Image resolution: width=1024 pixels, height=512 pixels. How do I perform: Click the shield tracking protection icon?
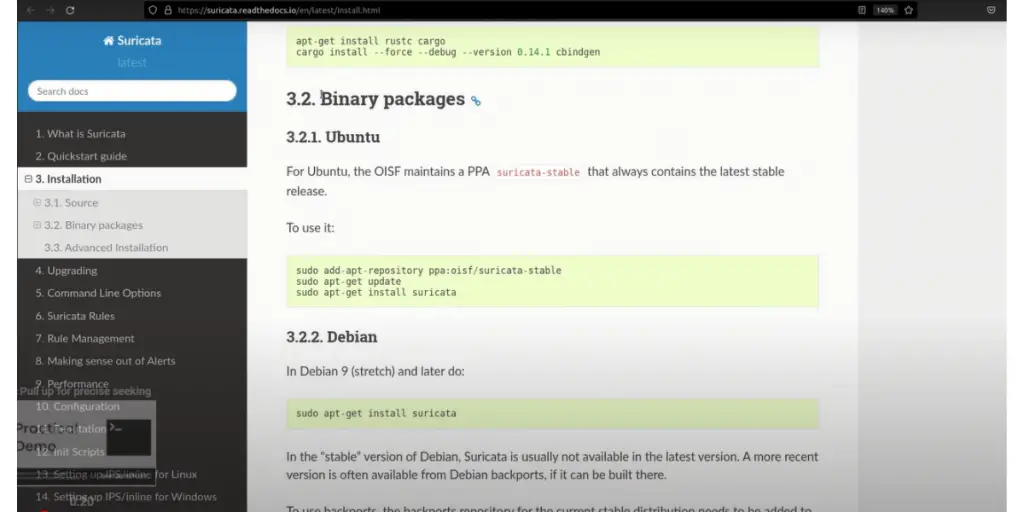153,10
